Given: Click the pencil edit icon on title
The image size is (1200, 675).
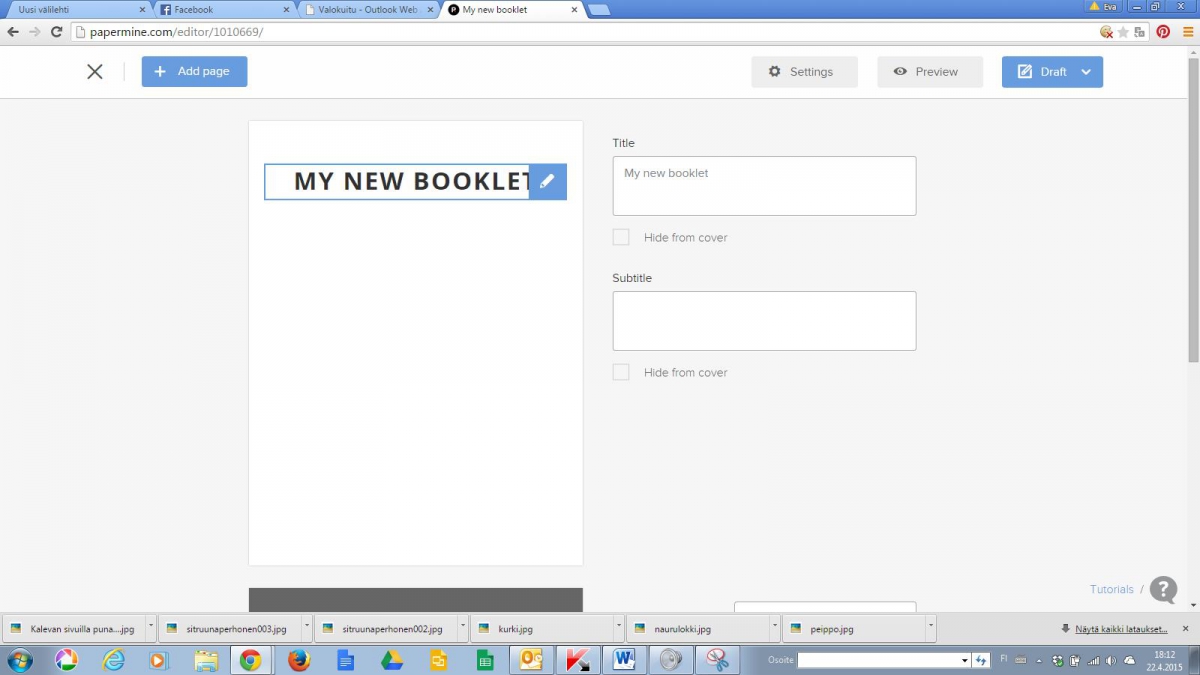Looking at the screenshot, I should coord(547,182).
